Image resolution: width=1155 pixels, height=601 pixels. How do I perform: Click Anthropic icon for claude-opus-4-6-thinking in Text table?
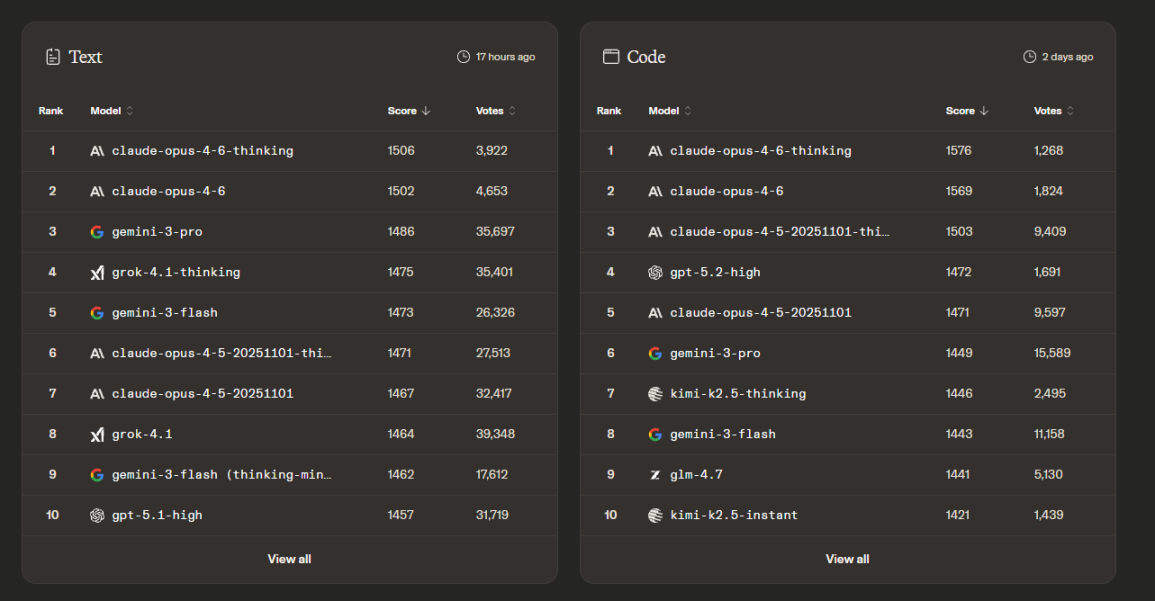click(96, 151)
